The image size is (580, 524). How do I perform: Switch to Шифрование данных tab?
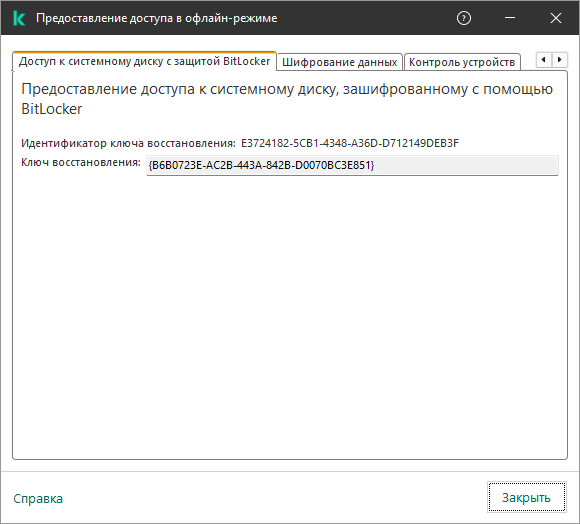[340, 62]
